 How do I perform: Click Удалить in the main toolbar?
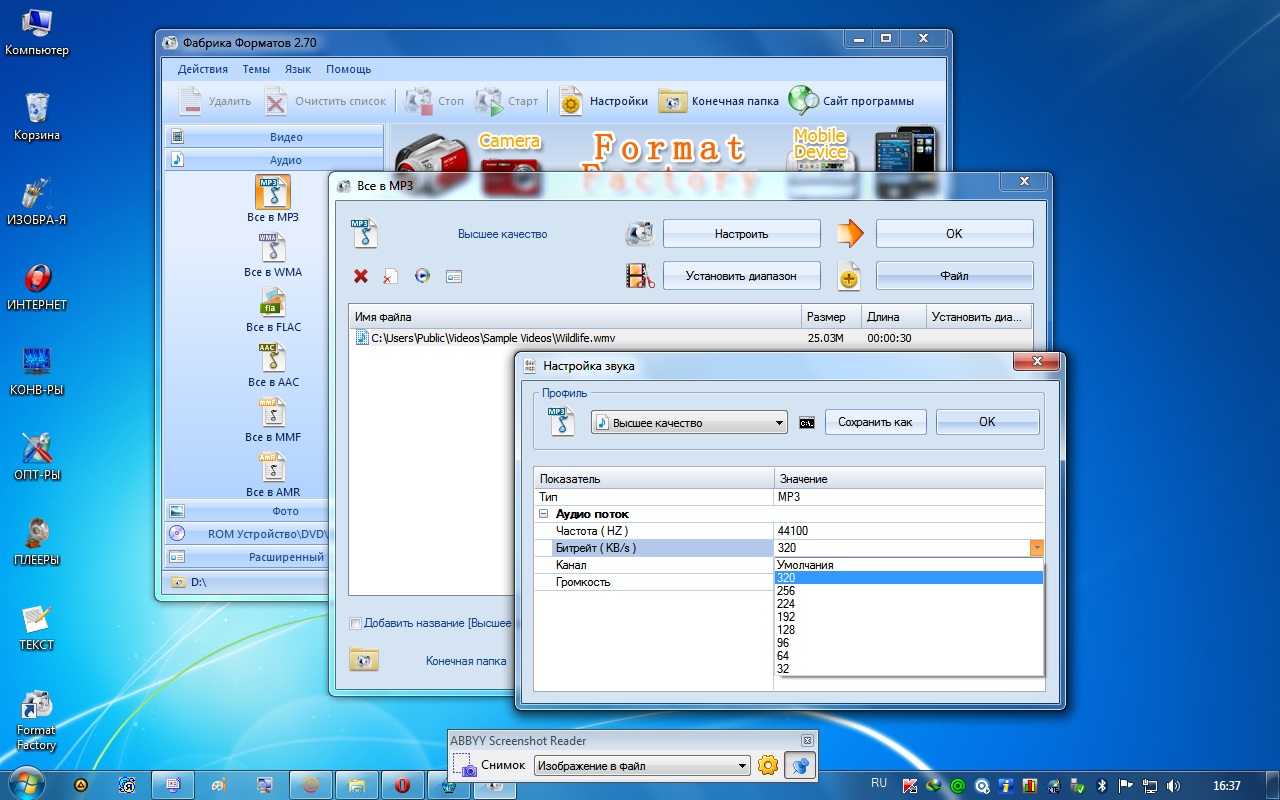coord(215,101)
